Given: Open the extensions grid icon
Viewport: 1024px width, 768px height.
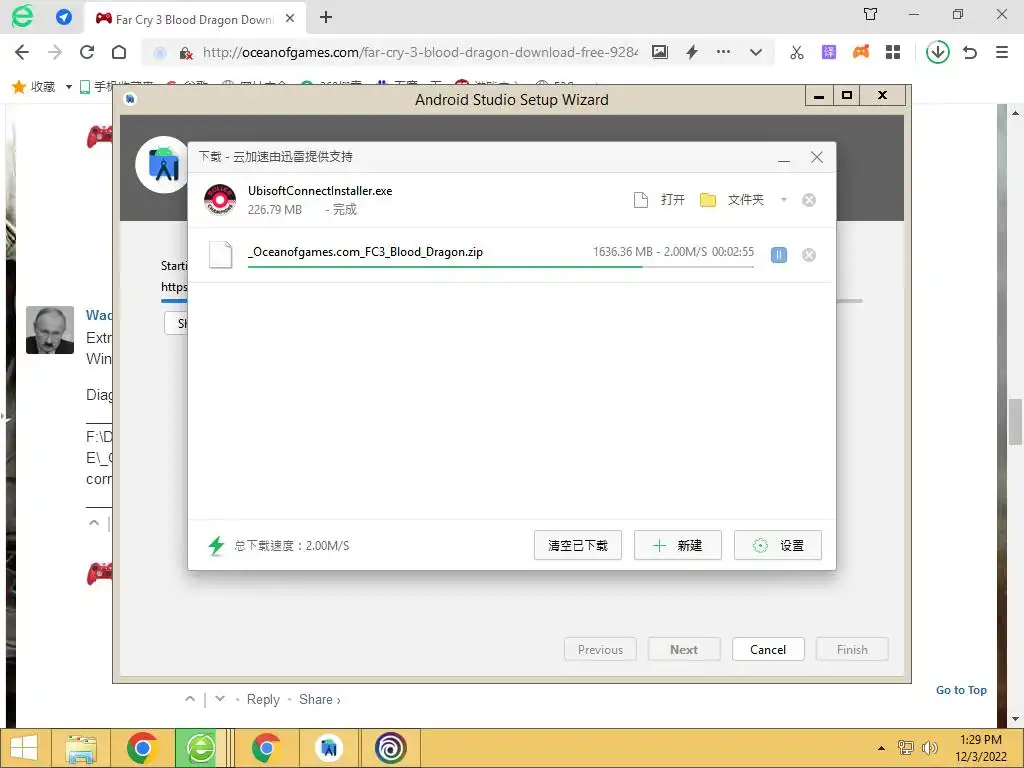Looking at the screenshot, I should [893, 52].
